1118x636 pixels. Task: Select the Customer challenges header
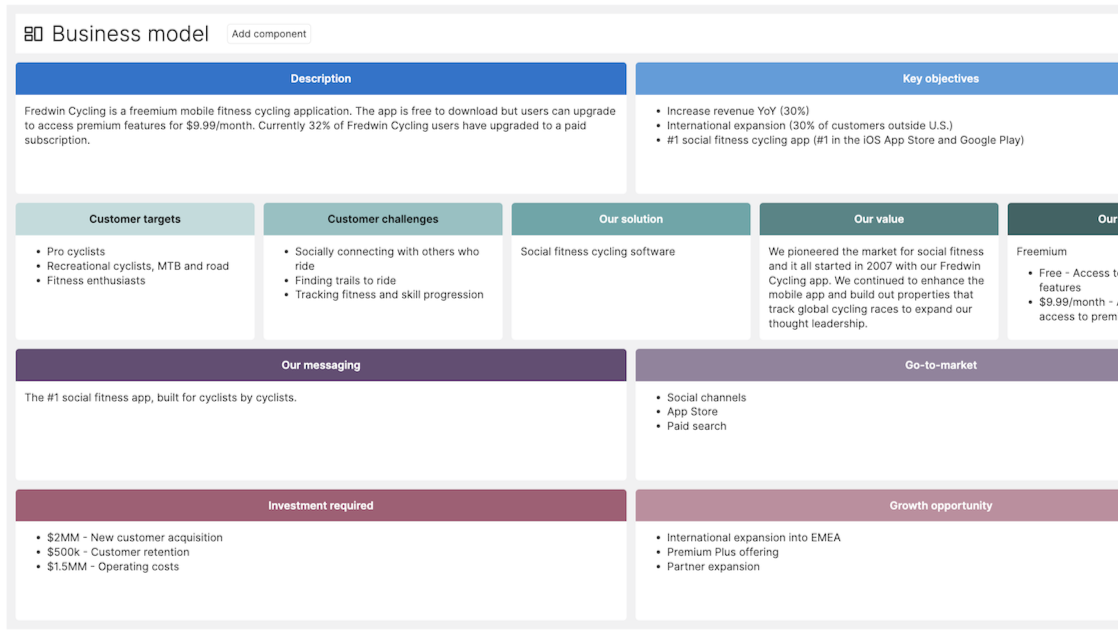383,219
